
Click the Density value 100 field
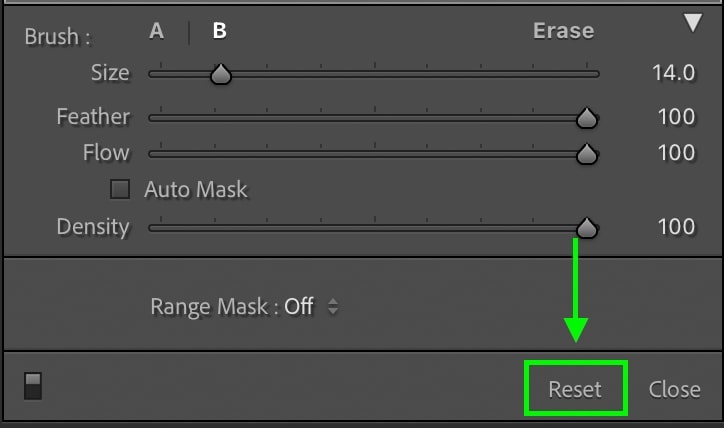point(676,227)
